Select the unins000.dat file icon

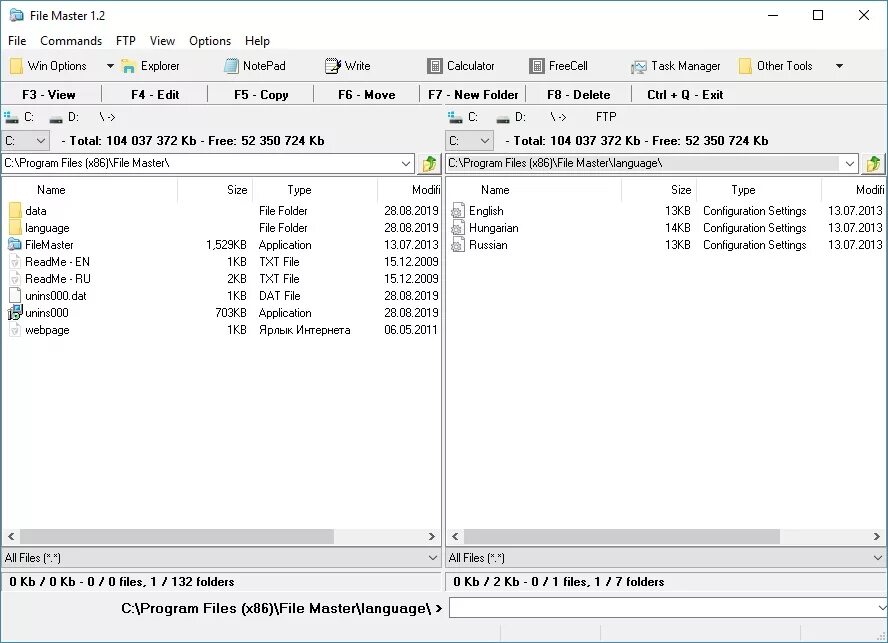point(15,295)
